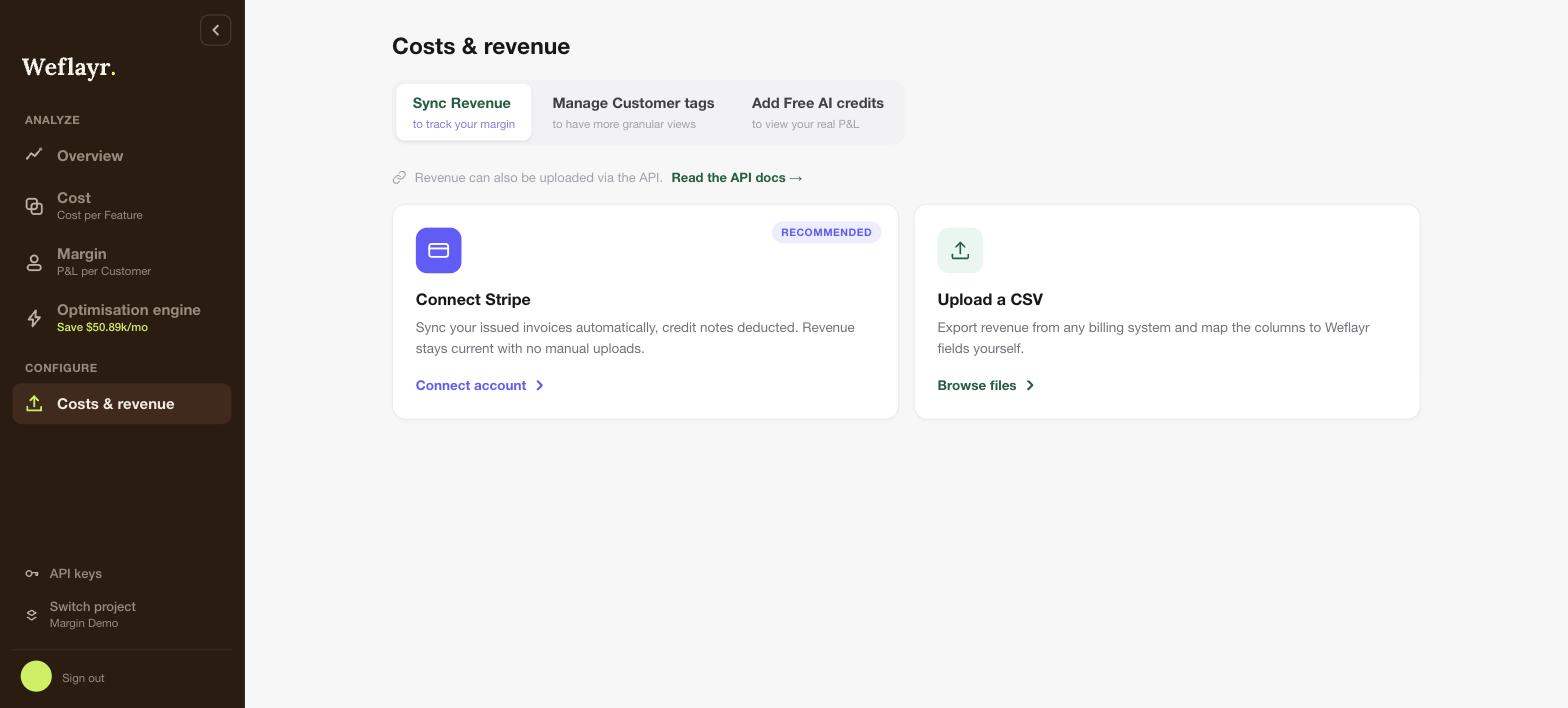1568x708 pixels.
Task: Click the Overview trend-line icon
Action: pyautogui.click(x=34, y=154)
